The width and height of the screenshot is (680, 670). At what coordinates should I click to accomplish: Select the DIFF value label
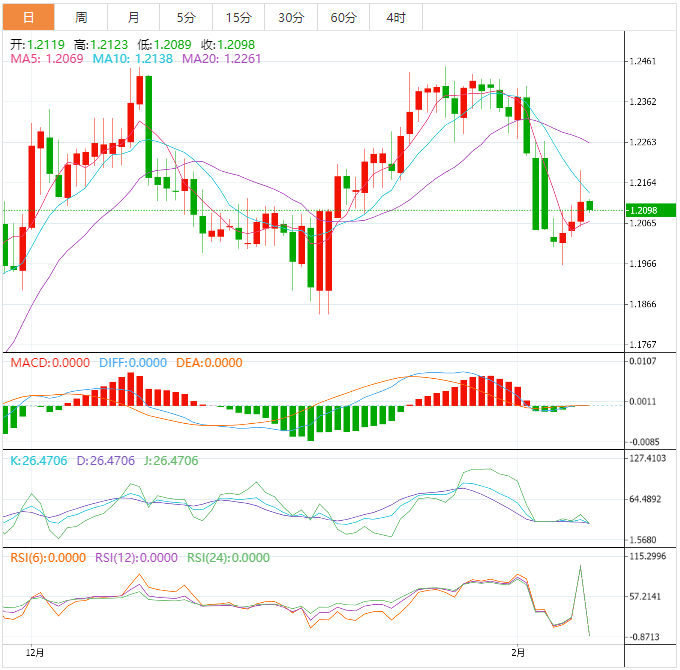(132, 362)
